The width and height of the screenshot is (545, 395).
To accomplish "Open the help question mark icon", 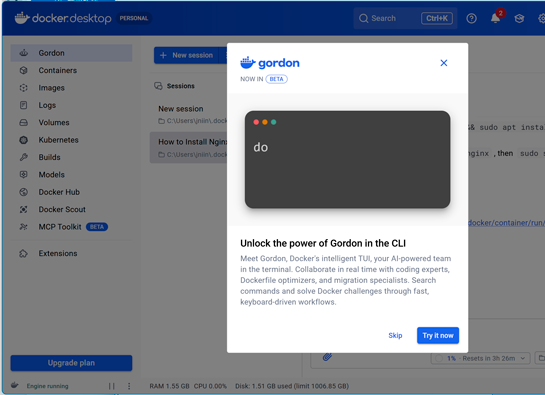I will point(471,18).
